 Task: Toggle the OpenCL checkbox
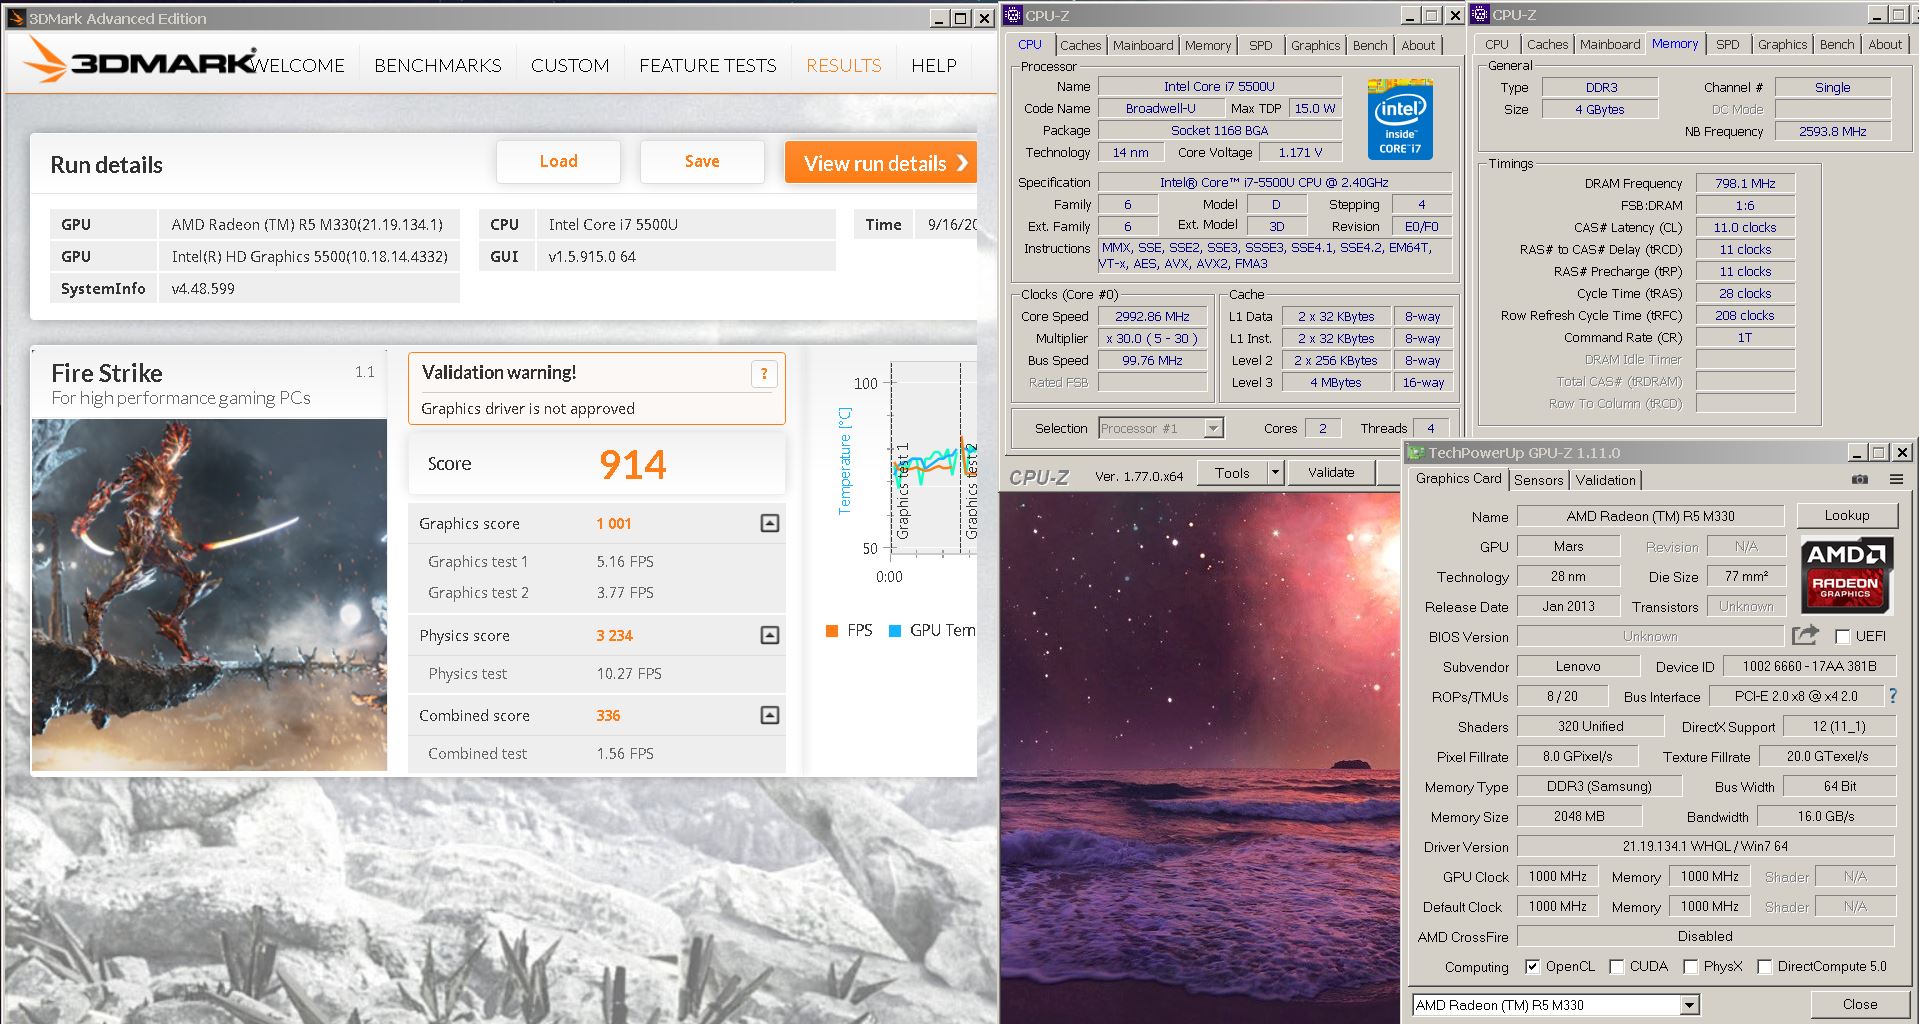pyautogui.click(x=1532, y=966)
